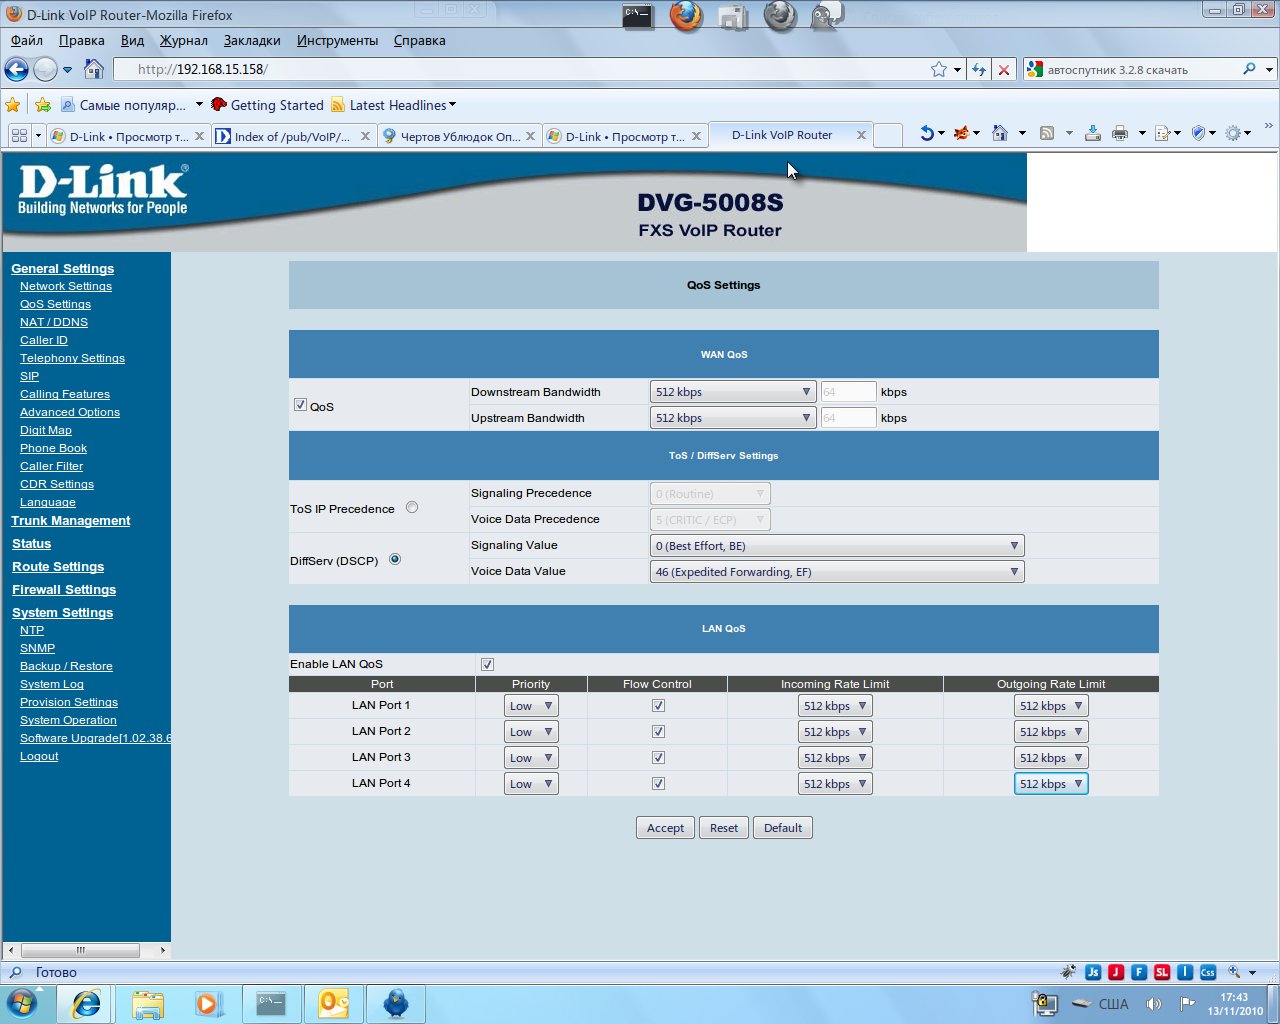The width and height of the screenshot is (1280, 1024).
Task: Uncheck the WAN QoS checkbox
Action: point(300,405)
